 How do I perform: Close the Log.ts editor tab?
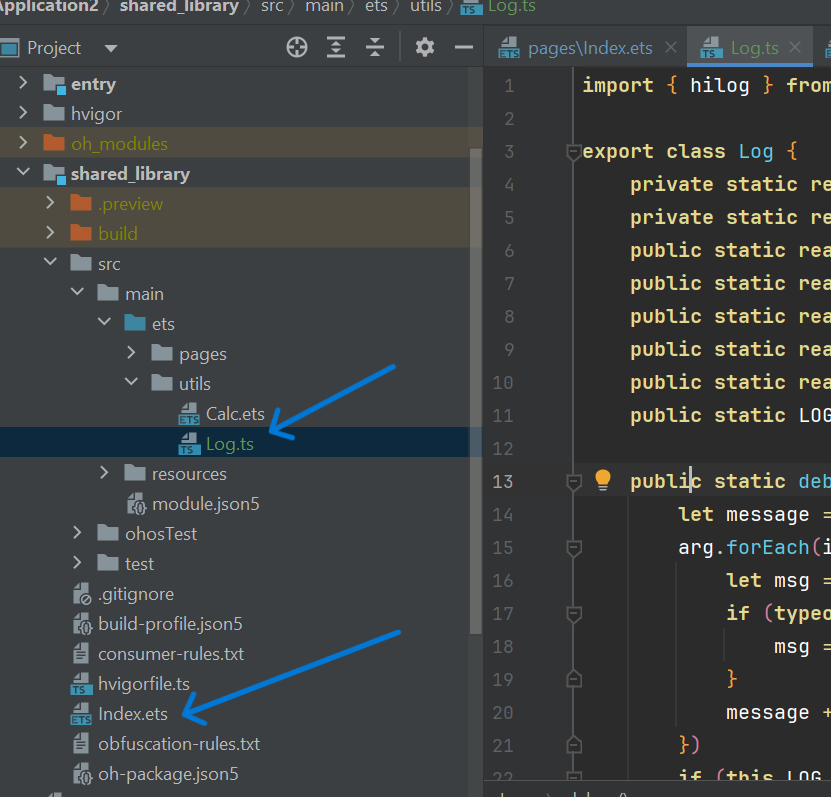(796, 47)
